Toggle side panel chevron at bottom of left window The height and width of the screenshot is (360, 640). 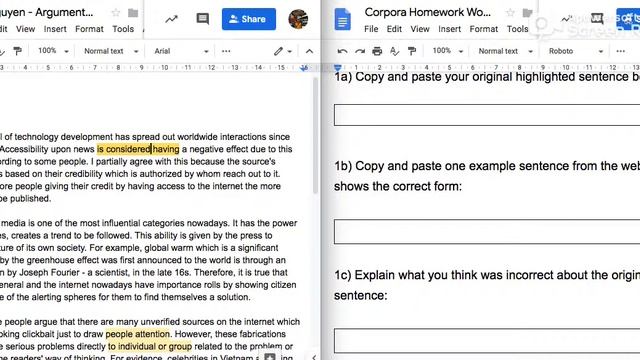(x=314, y=357)
